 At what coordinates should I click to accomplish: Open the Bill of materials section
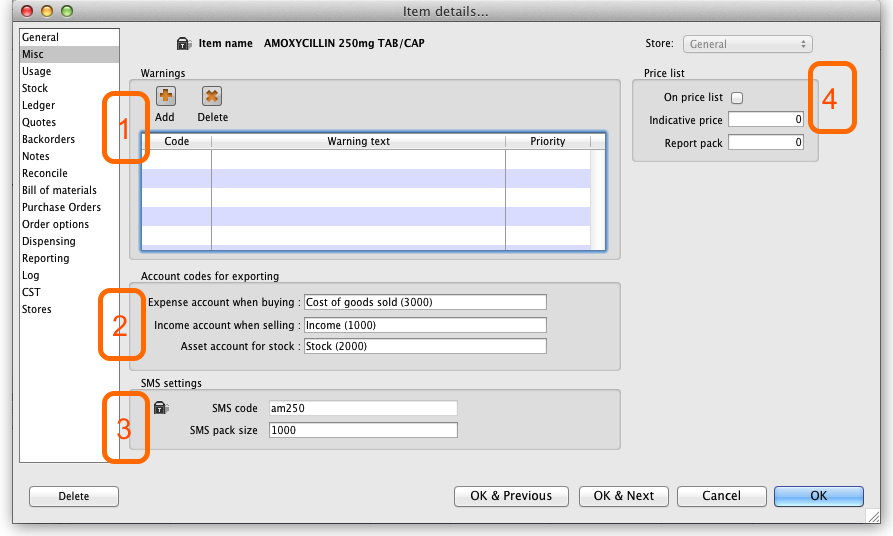pos(60,190)
